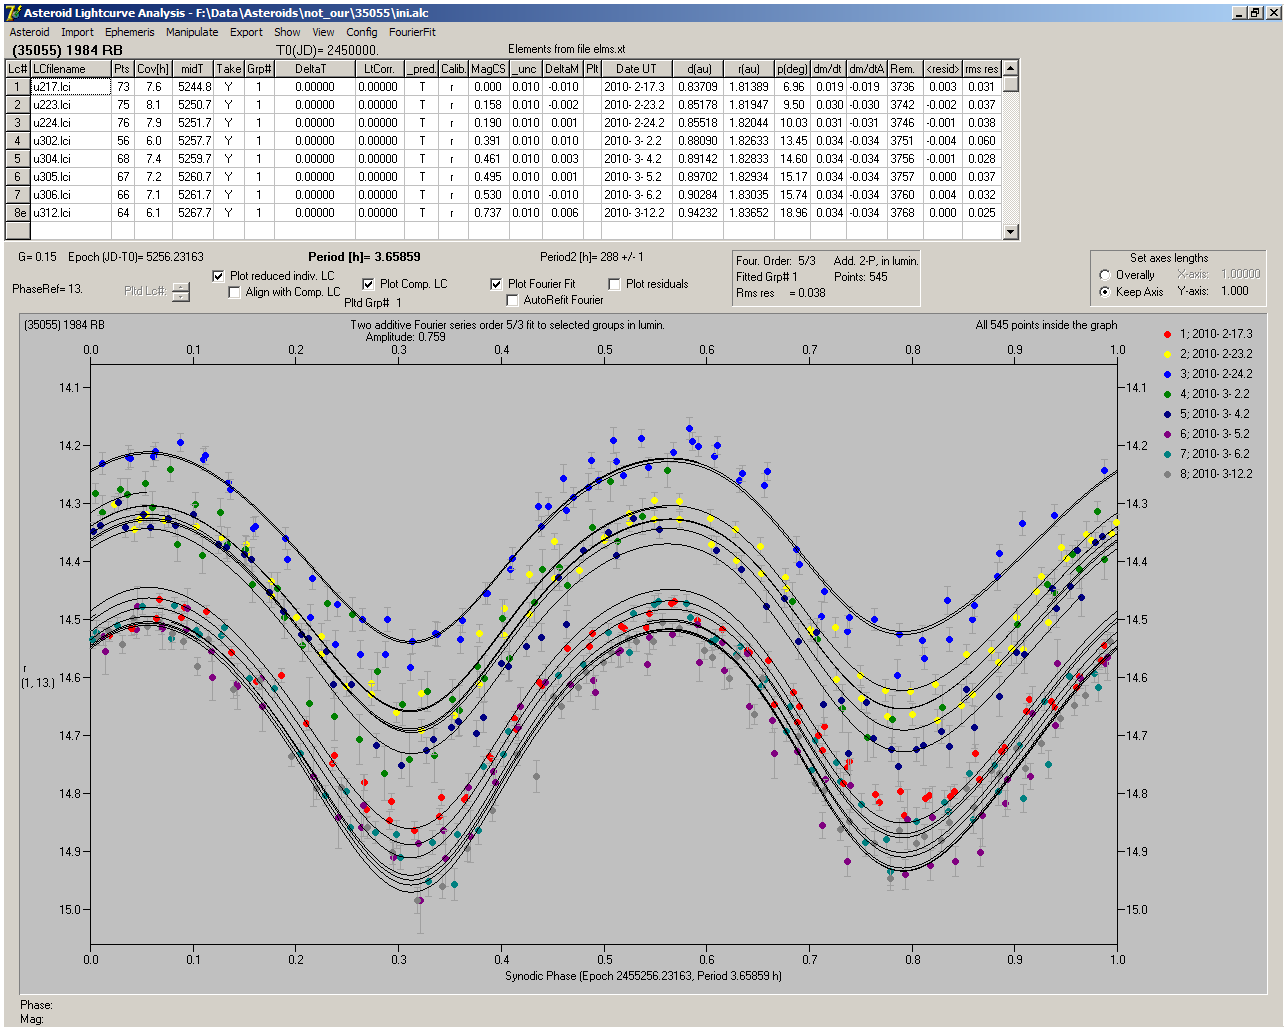Click the lightcurve table scroll-down arrow
This screenshot has width=1288, height=1032.
1011,232
